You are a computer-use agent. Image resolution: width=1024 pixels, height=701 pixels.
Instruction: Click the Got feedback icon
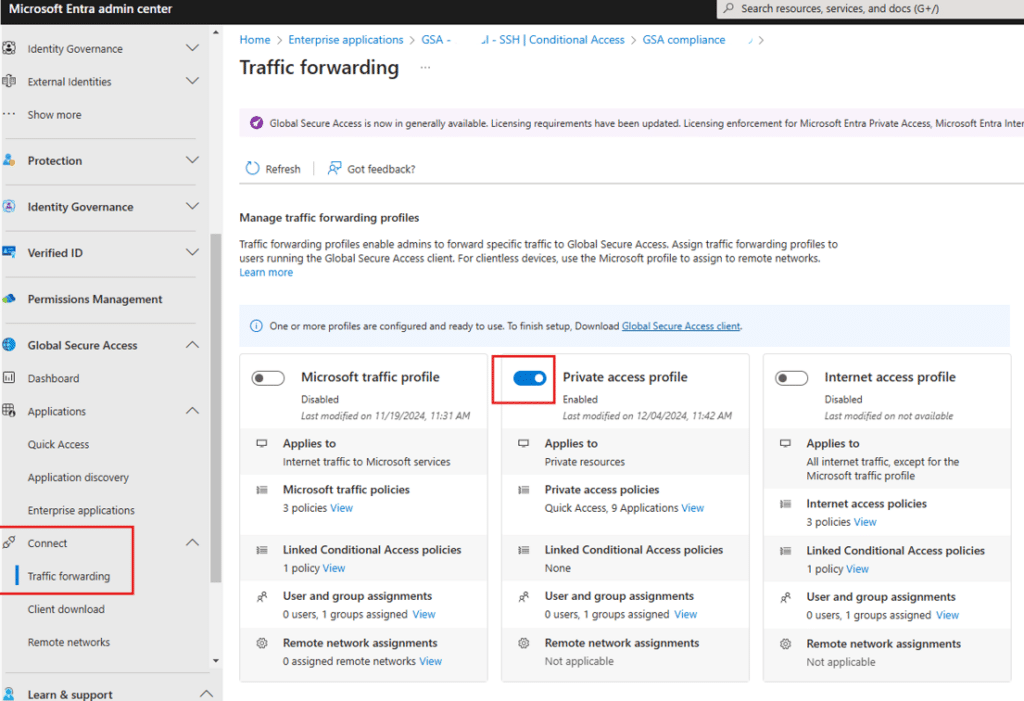click(x=335, y=169)
